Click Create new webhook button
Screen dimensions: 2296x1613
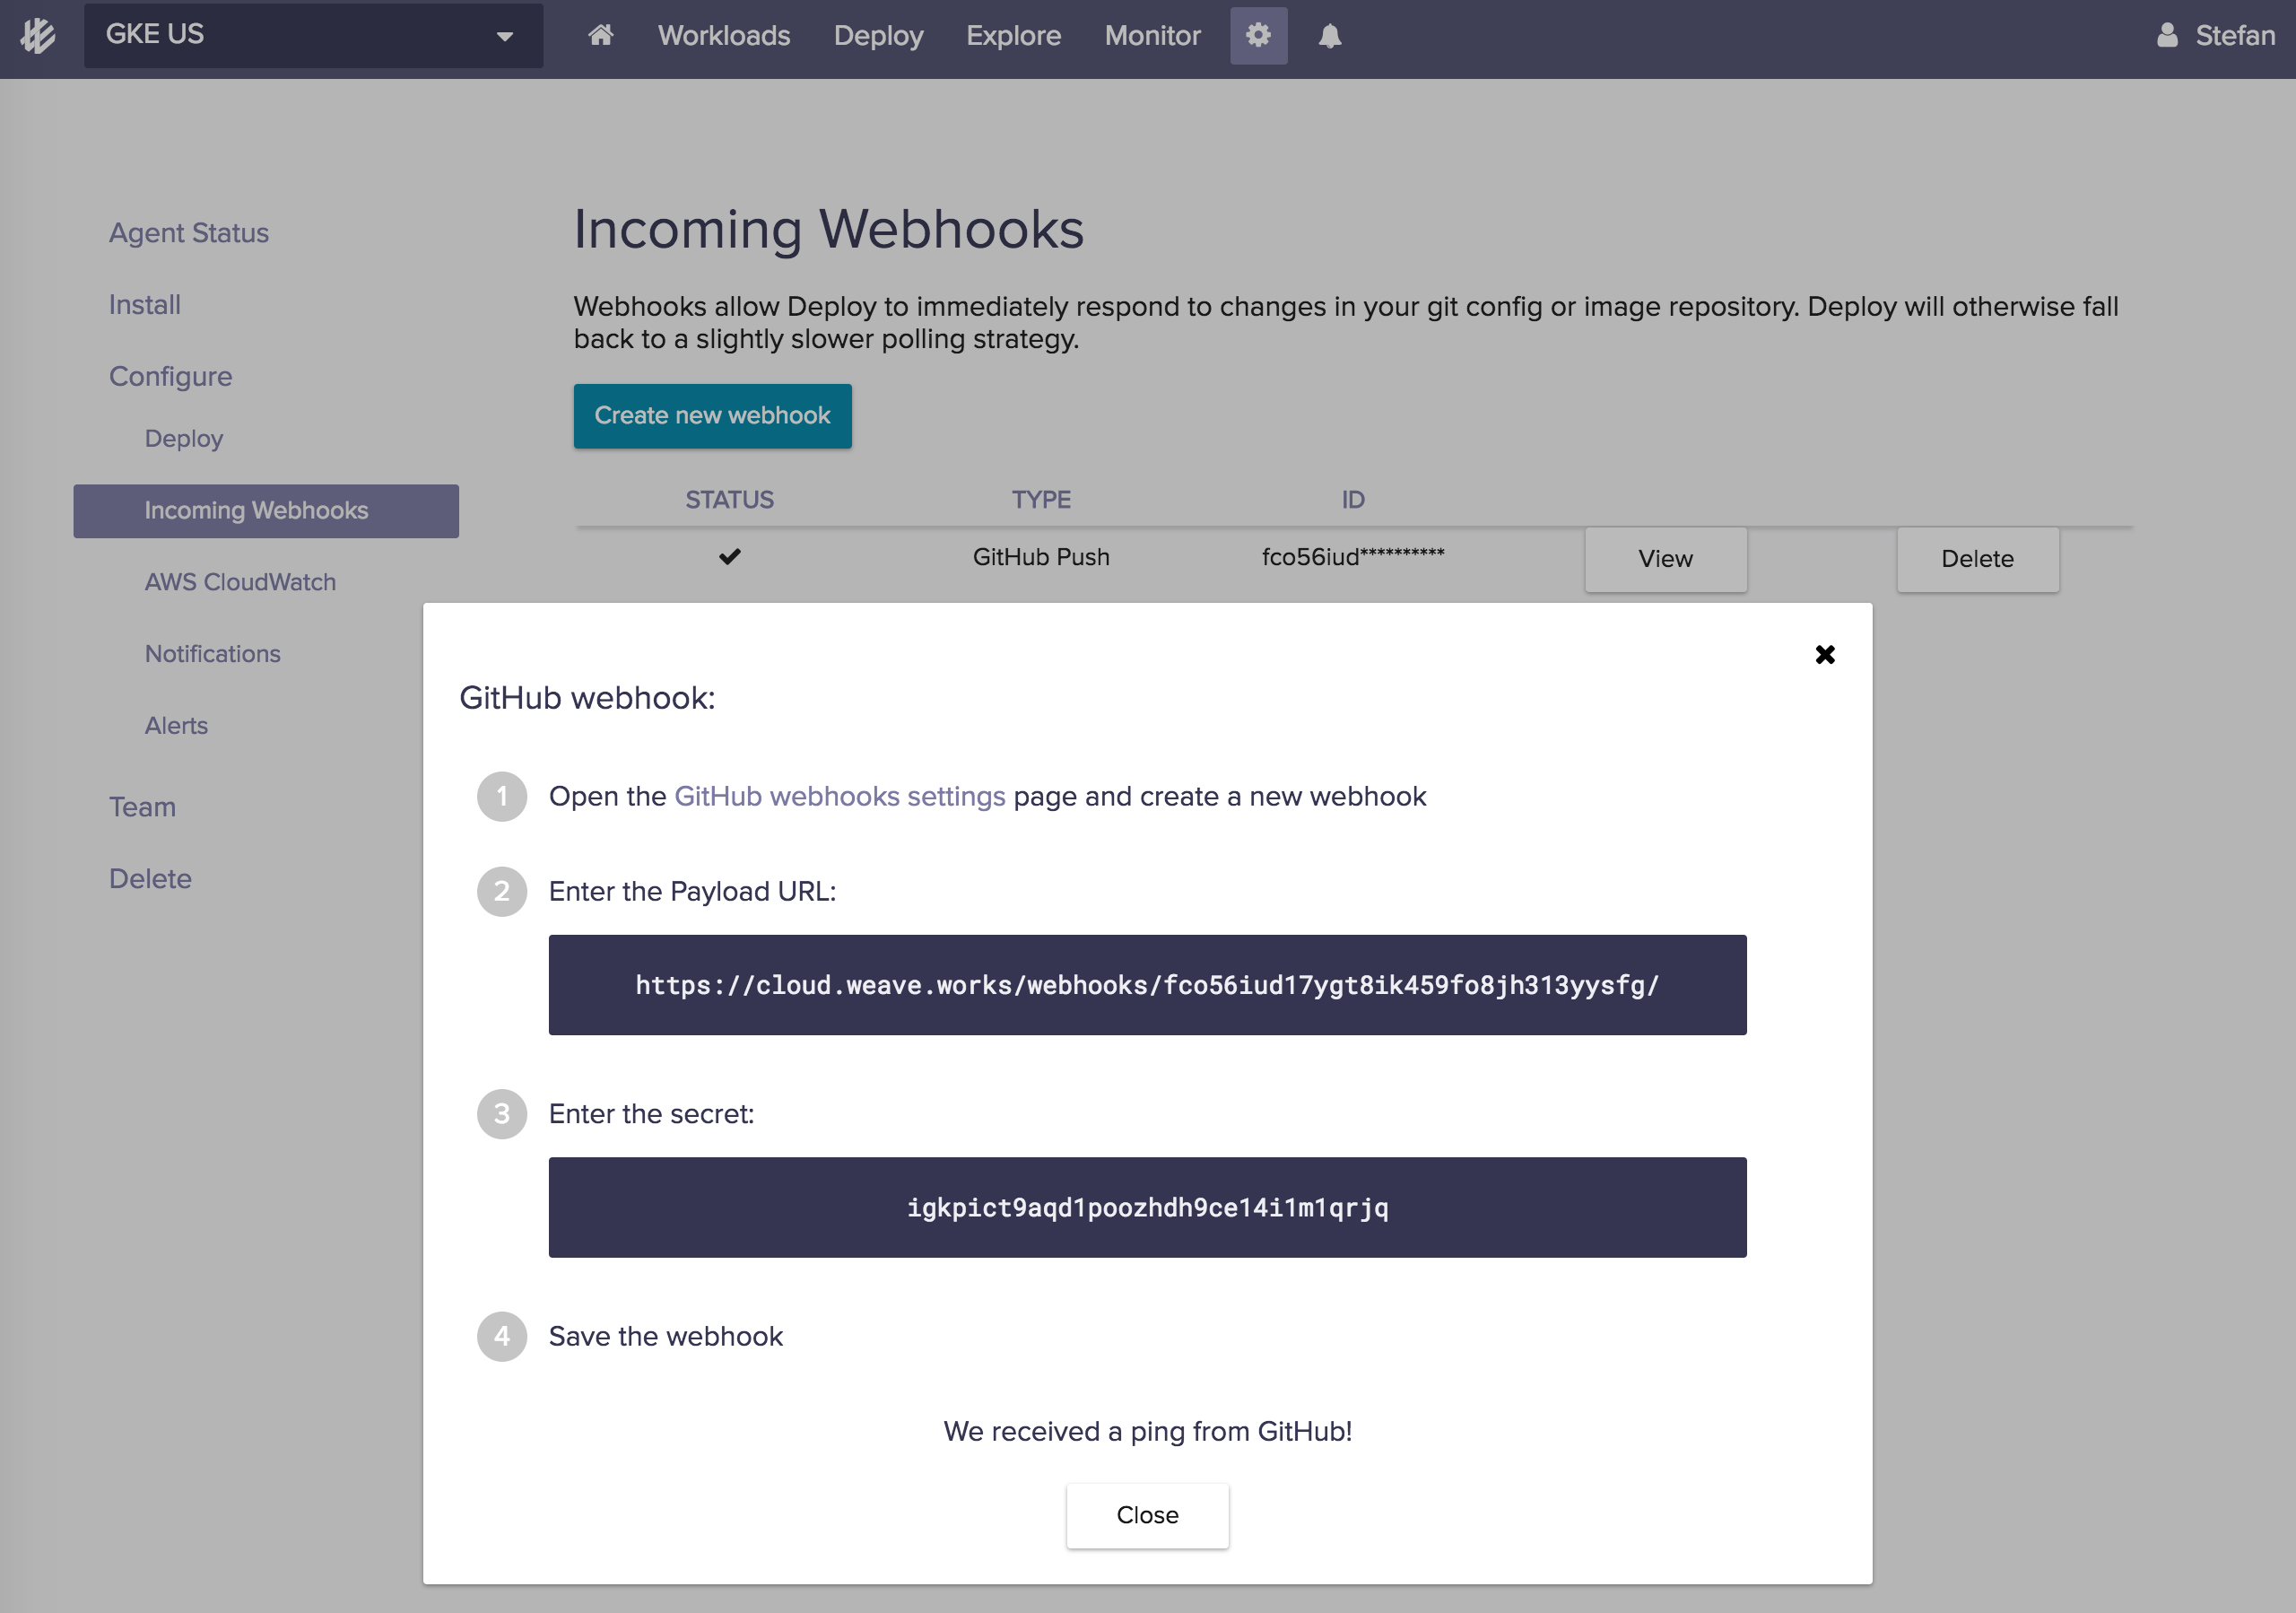712,416
